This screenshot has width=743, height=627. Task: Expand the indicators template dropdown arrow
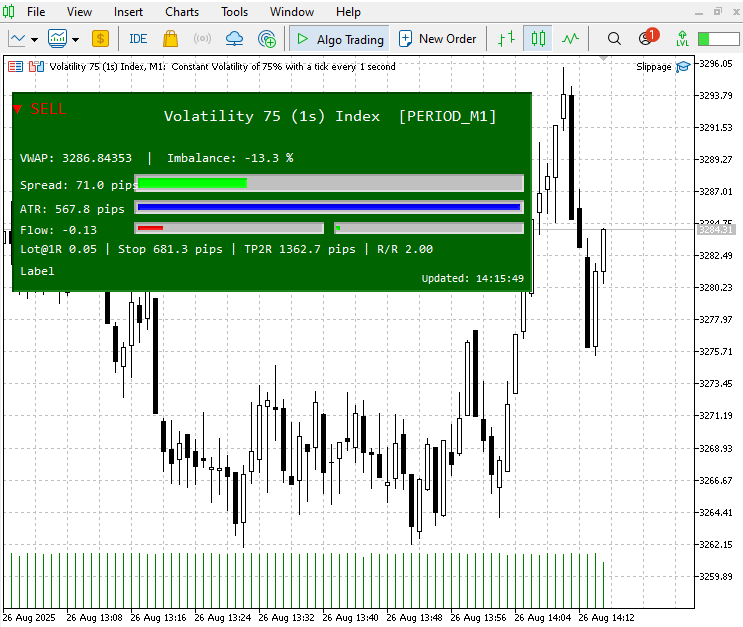point(76,40)
